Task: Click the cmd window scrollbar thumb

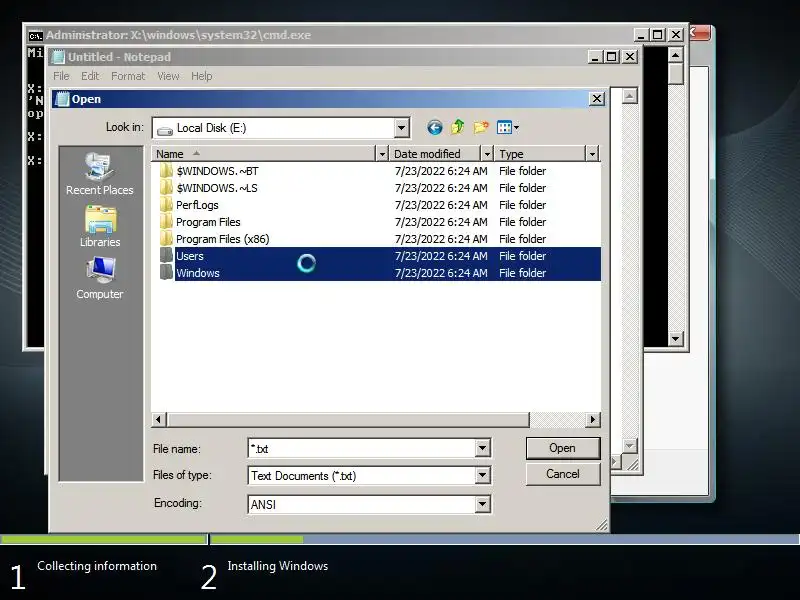Action: [x=676, y=73]
